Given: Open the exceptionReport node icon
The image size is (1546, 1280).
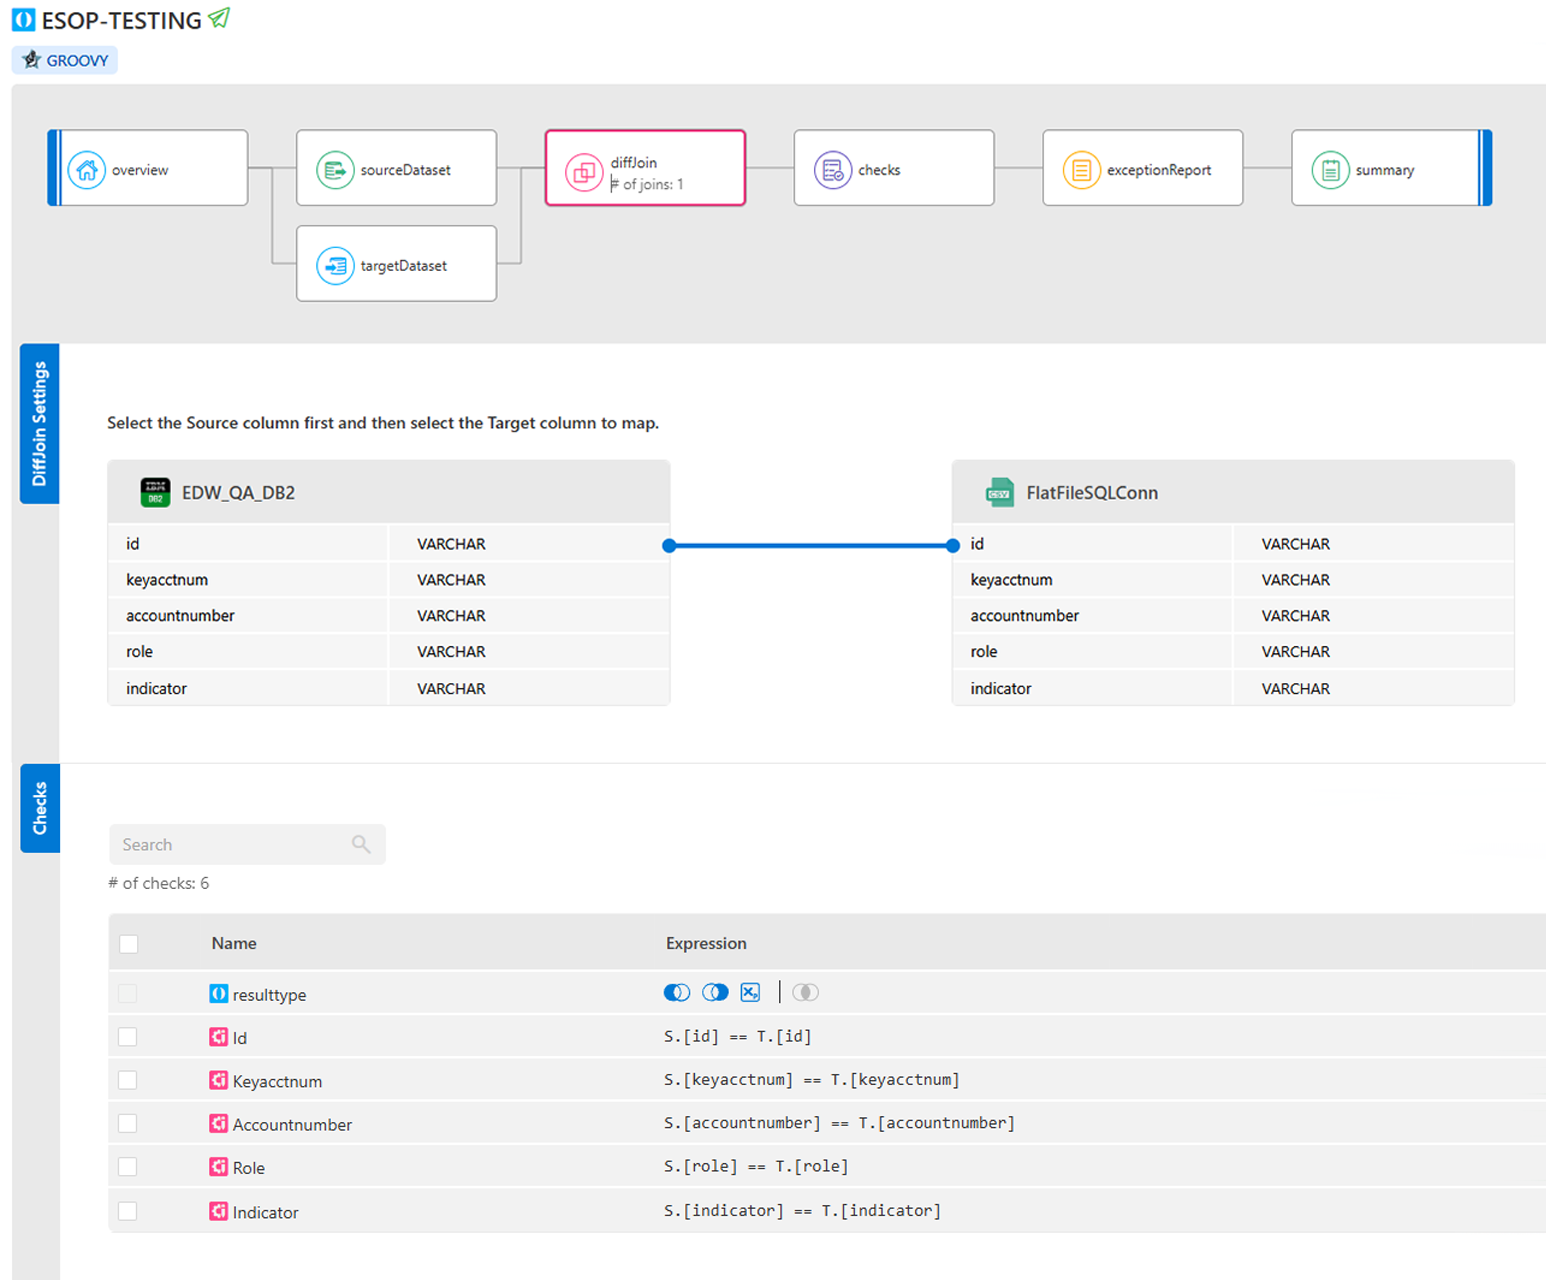Looking at the screenshot, I should pyautogui.click(x=1081, y=170).
